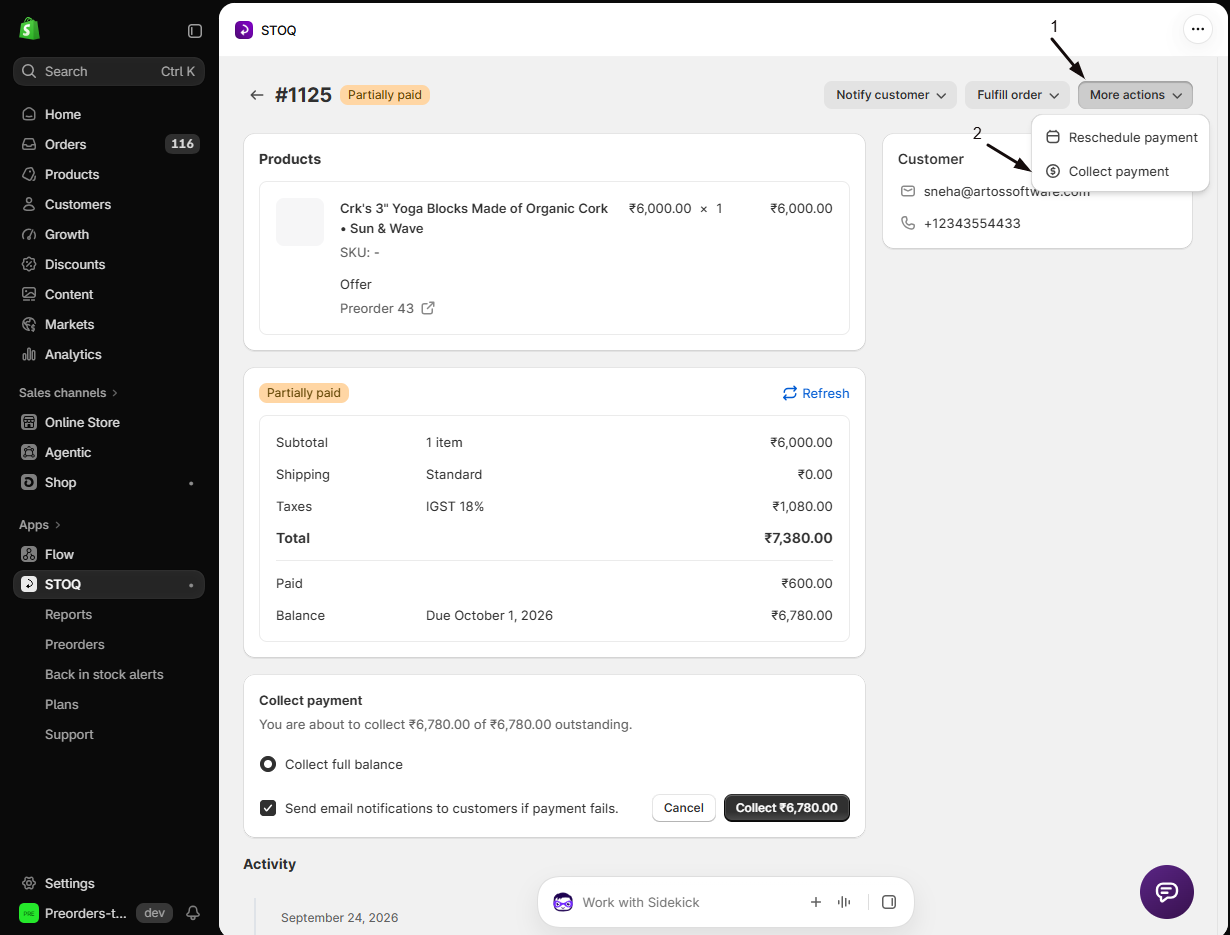Screen dimensions: 1230x935
Task: Click the Partially paid badge beside #1125
Action: pyautogui.click(x=385, y=95)
